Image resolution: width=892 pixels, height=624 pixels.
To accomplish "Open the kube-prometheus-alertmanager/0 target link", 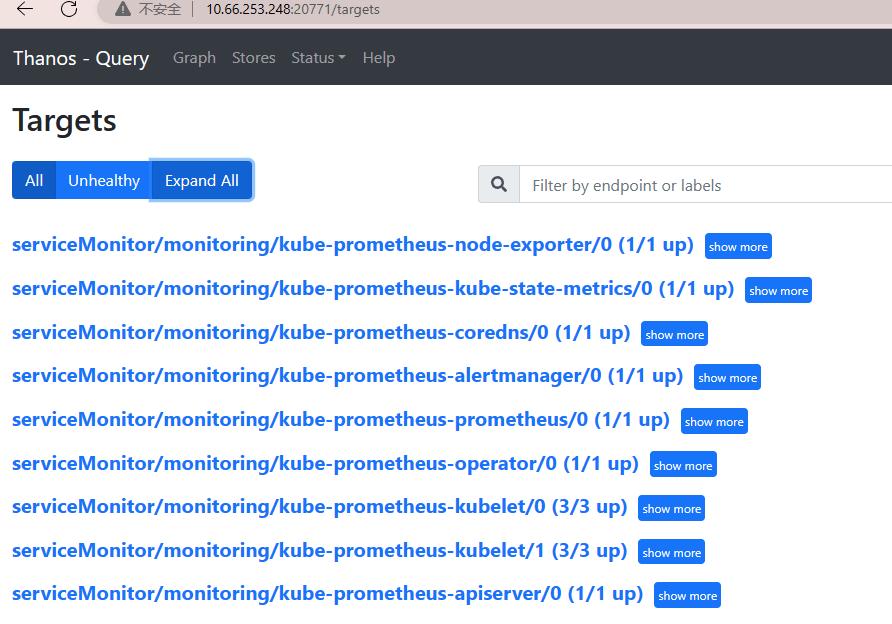I will click(x=347, y=376).
